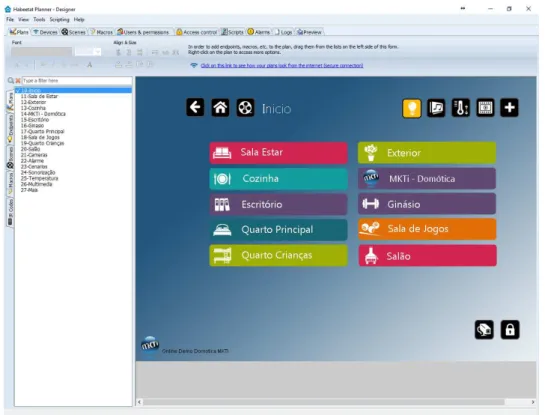Switch to the Devices tab
Screen dimensions: 545x415
45,32
